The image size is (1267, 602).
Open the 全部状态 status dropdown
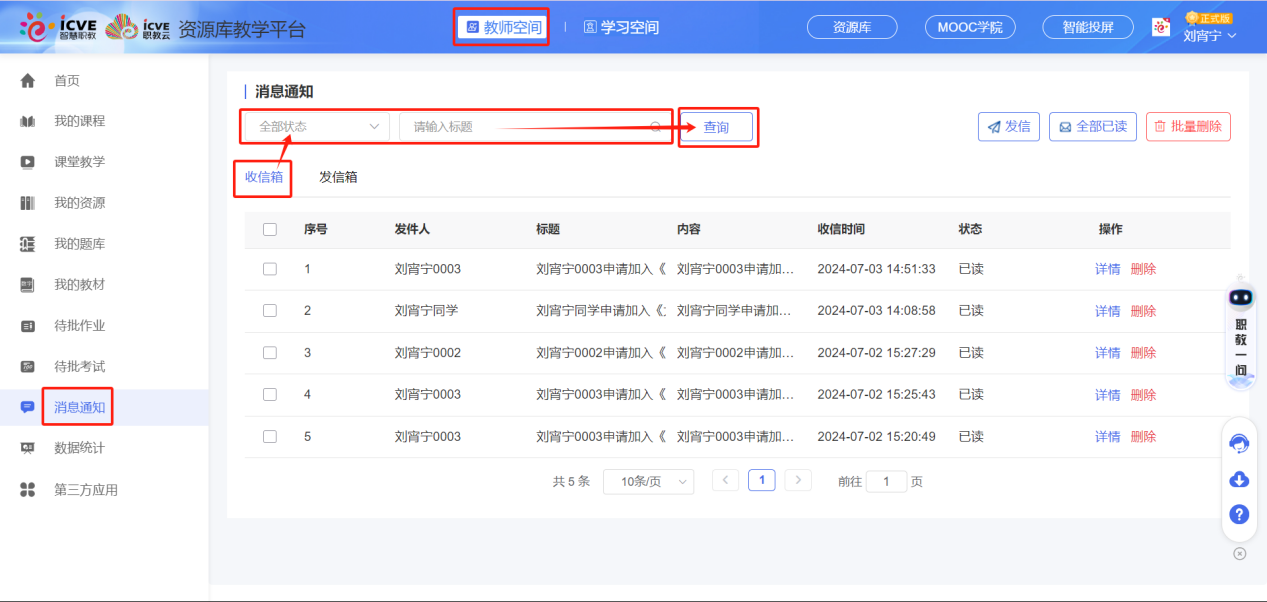tap(315, 126)
